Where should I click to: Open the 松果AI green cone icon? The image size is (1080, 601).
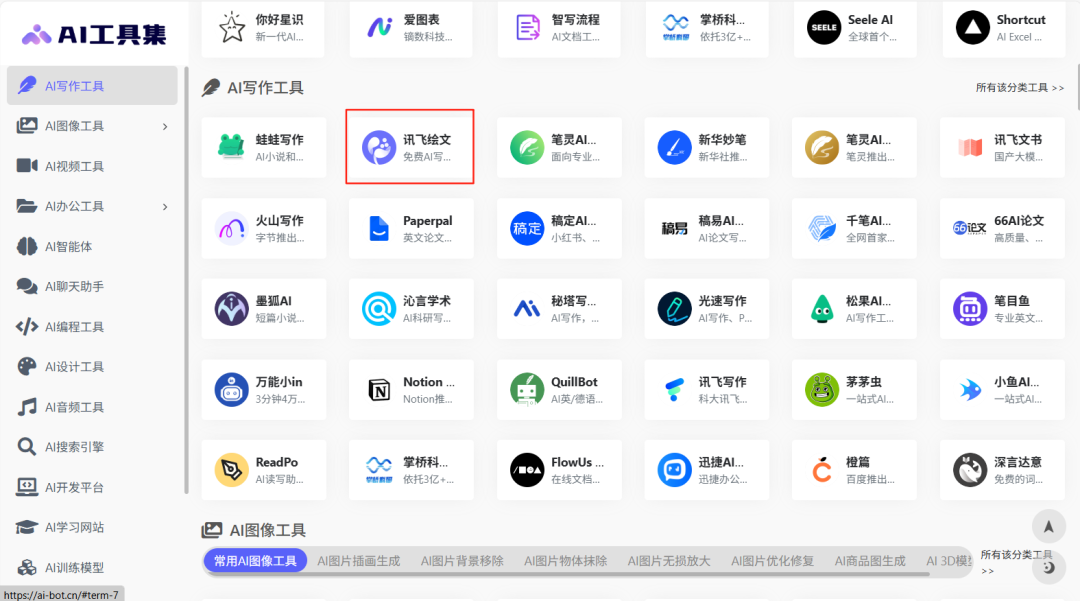(x=822, y=308)
